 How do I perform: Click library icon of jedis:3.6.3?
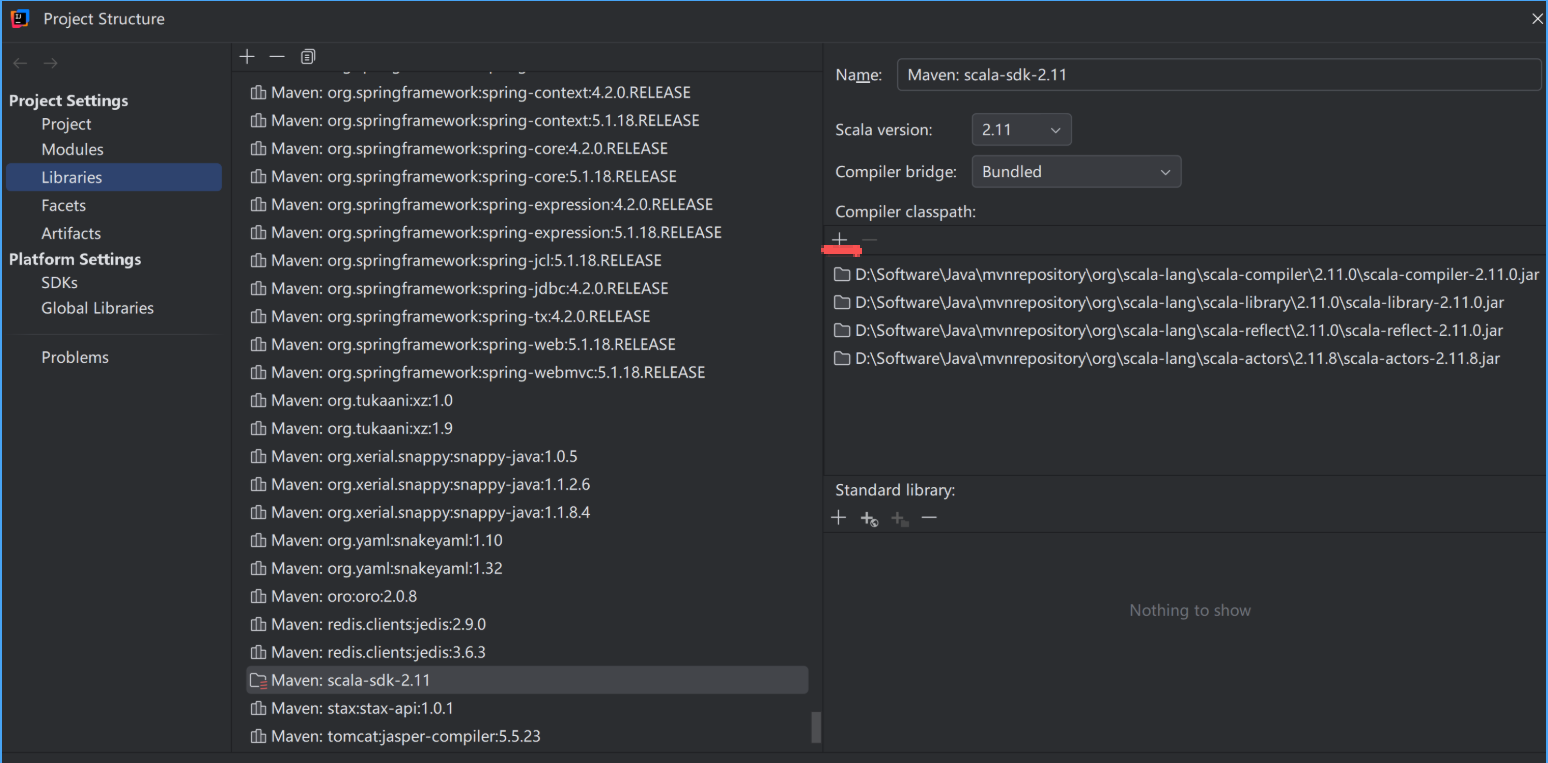coord(258,652)
